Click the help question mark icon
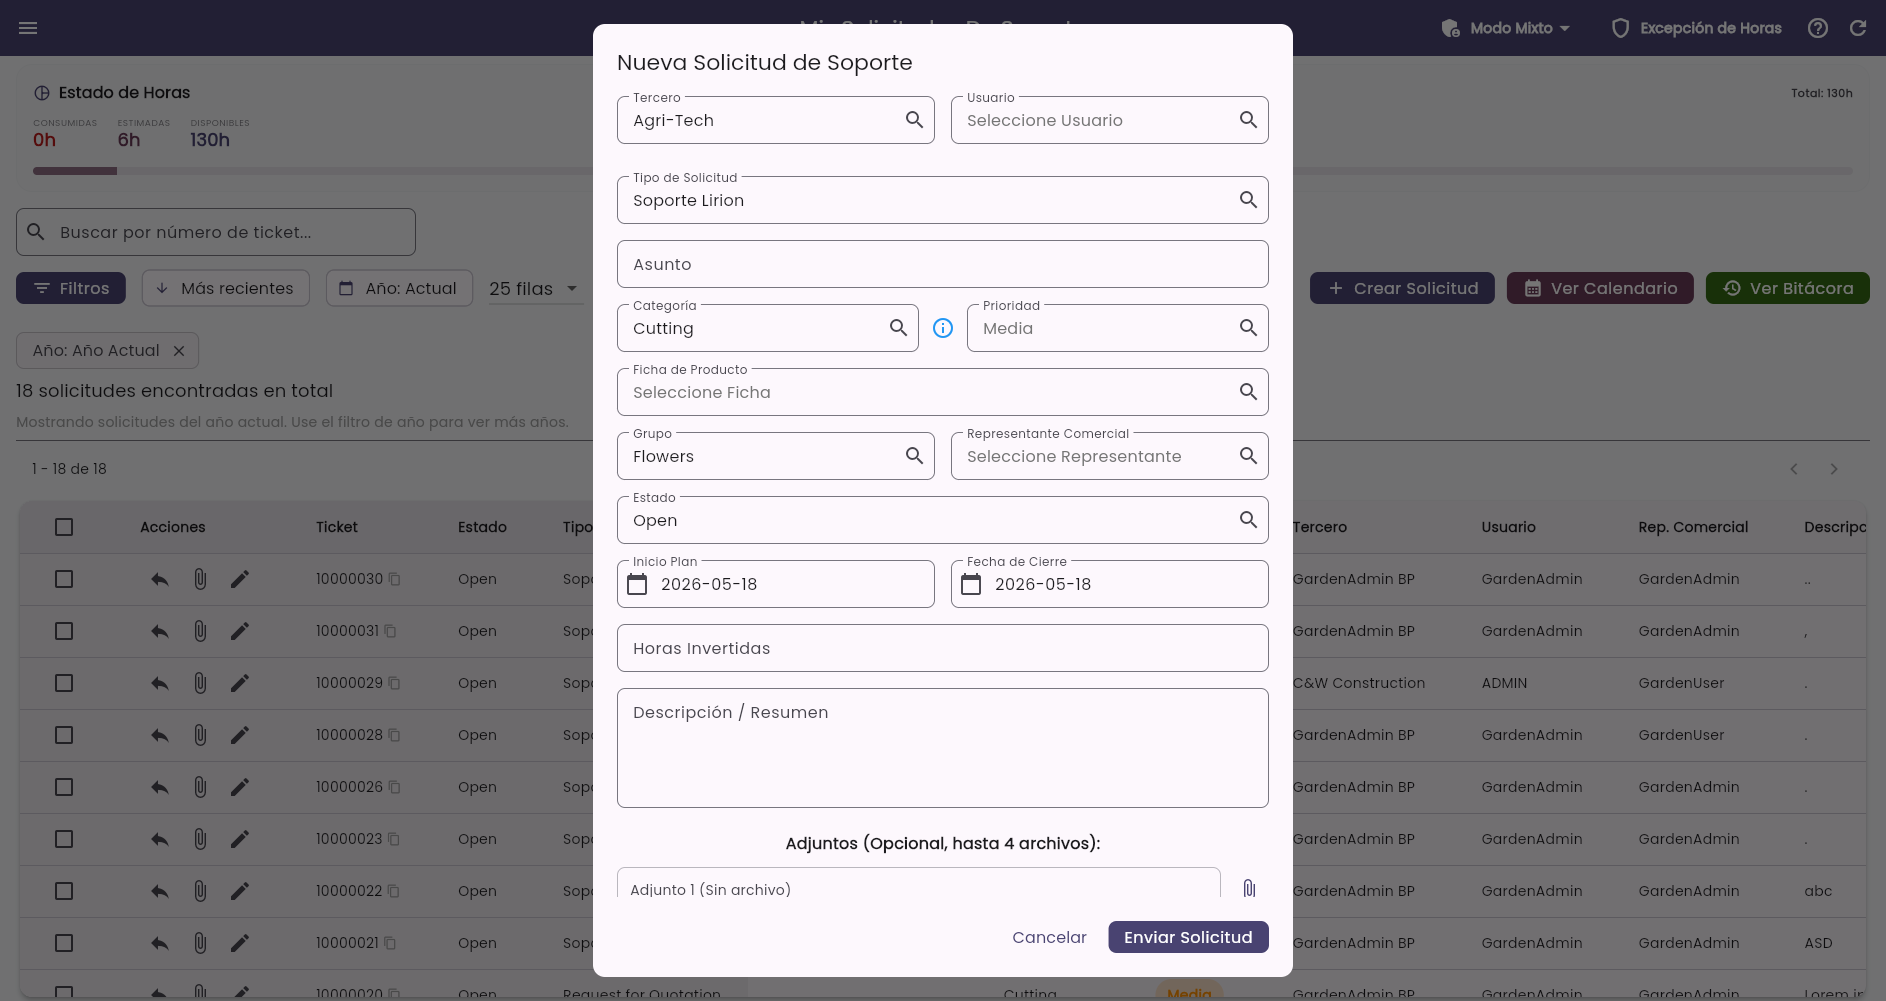1886x1001 pixels. pos(1818,28)
